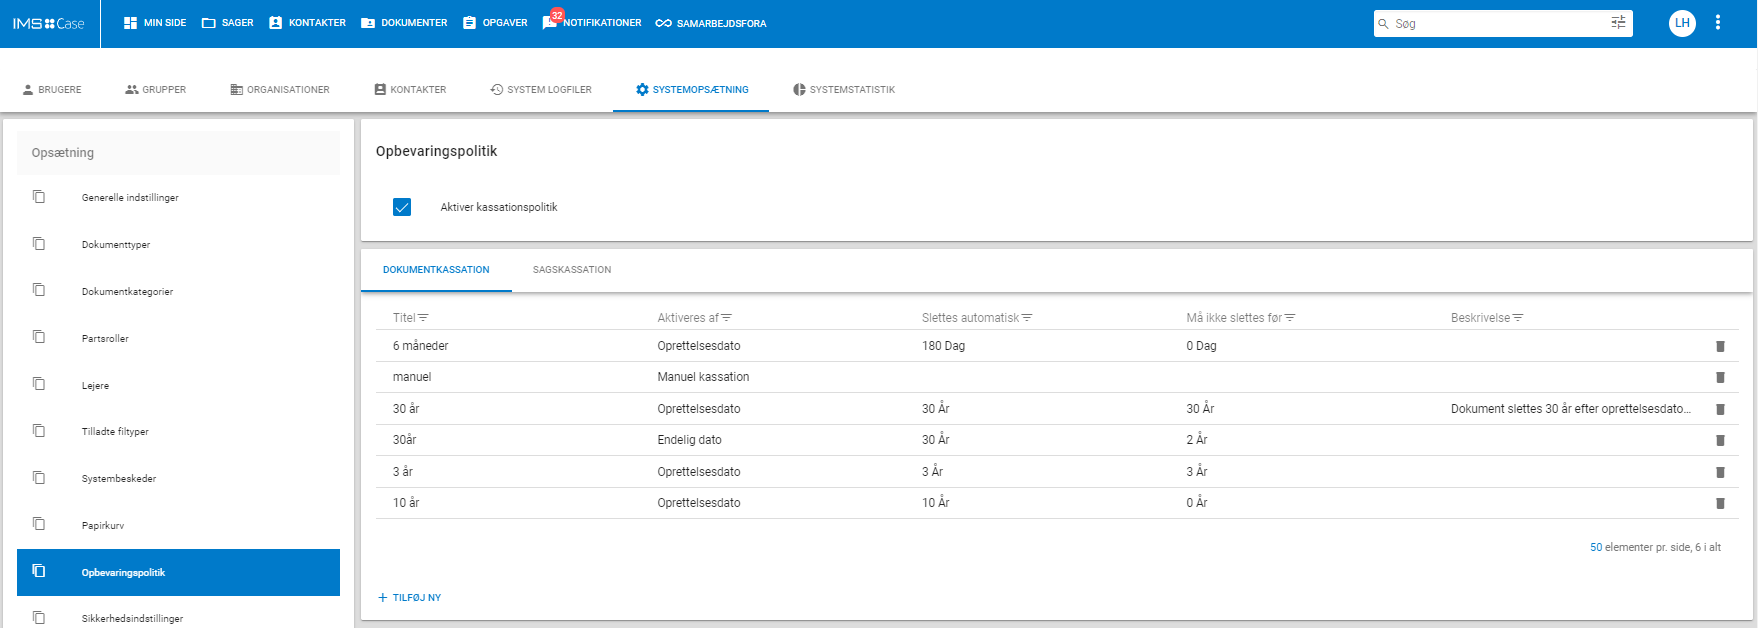Filter the 'Aktiveres af' column

click(726, 318)
